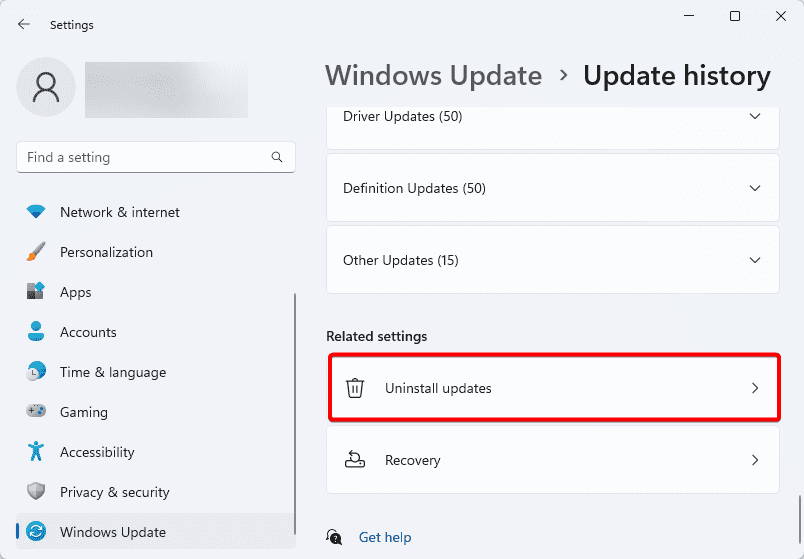The image size is (804, 559).
Task: Click the Personalization paintbrush icon
Action: click(36, 252)
